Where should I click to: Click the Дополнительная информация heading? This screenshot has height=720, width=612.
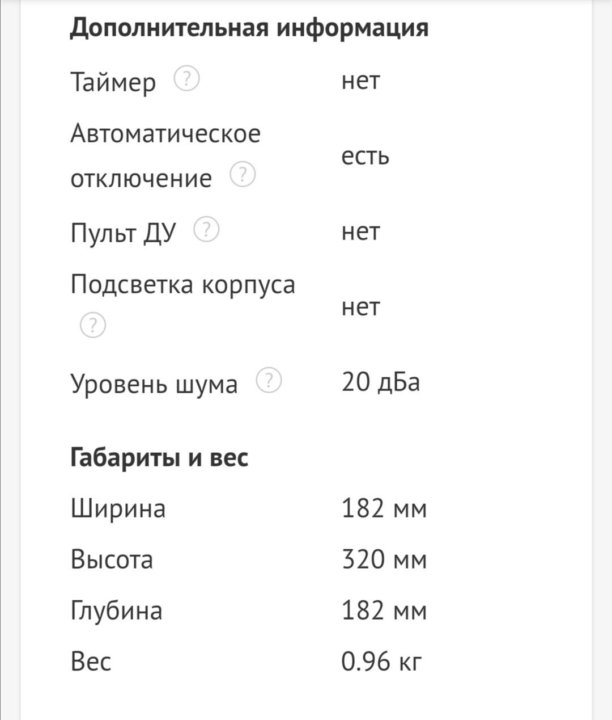pyautogui.click(x=249, y=27)
